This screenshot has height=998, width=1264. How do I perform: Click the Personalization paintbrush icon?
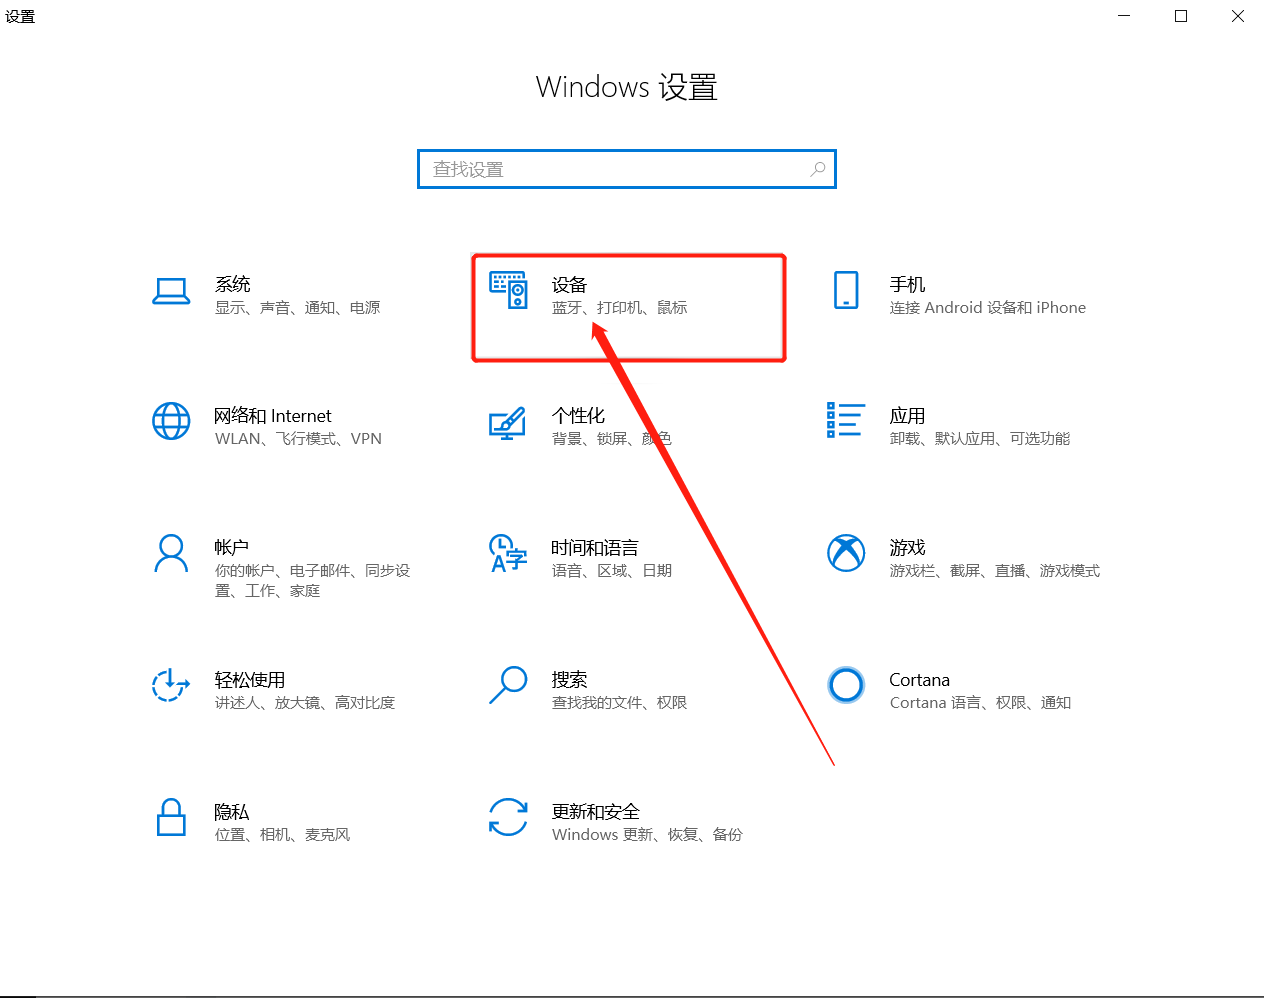508,423
